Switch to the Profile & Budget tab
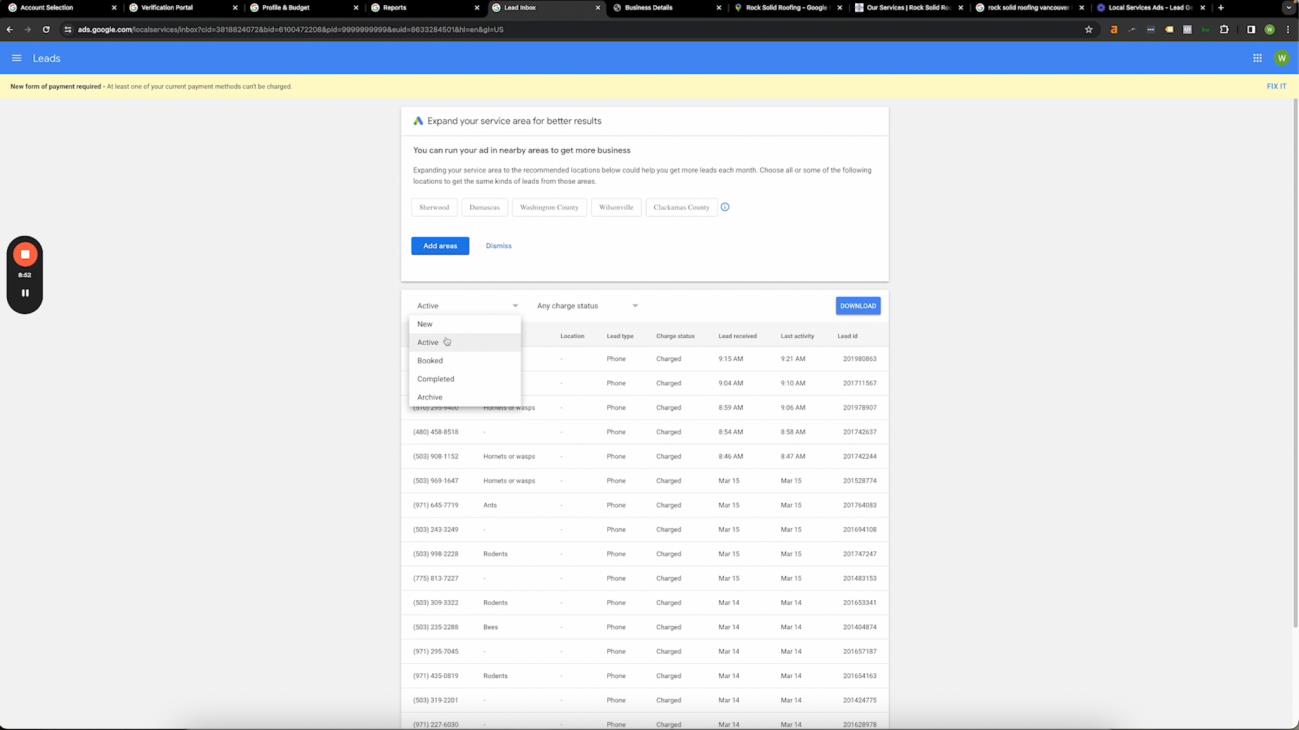This screenshot has width=1299, height=730. click(303, 8)
